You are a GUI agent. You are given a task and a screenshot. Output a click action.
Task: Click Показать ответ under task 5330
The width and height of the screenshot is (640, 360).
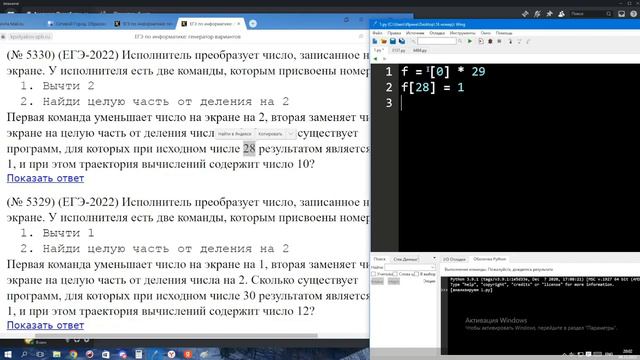click(x=45, y=178)
